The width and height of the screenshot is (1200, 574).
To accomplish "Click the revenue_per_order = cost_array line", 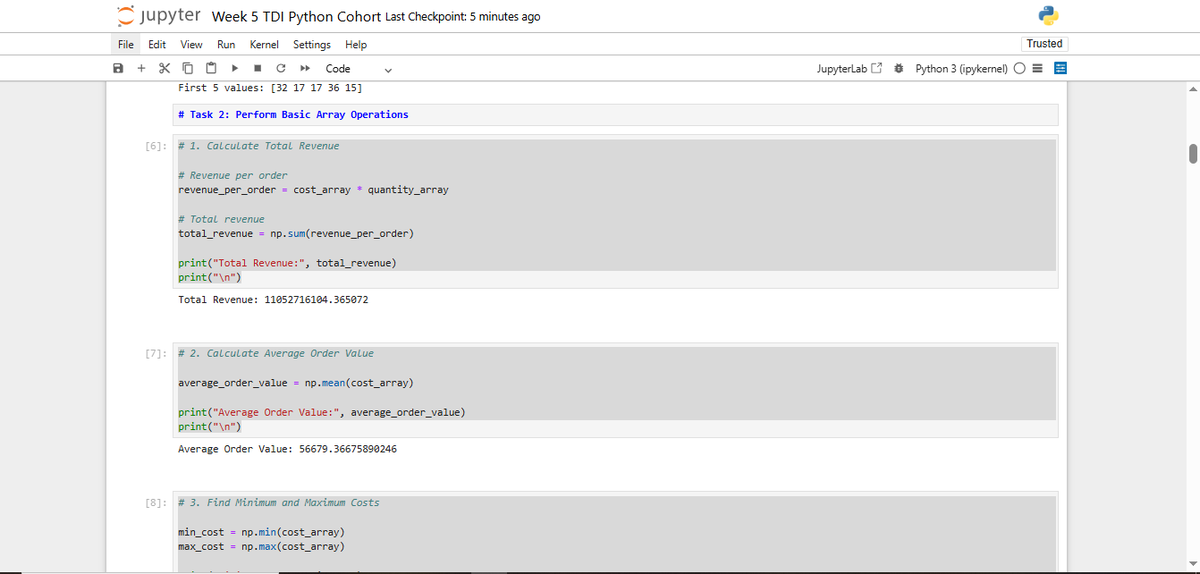I will tap(313, 190).
